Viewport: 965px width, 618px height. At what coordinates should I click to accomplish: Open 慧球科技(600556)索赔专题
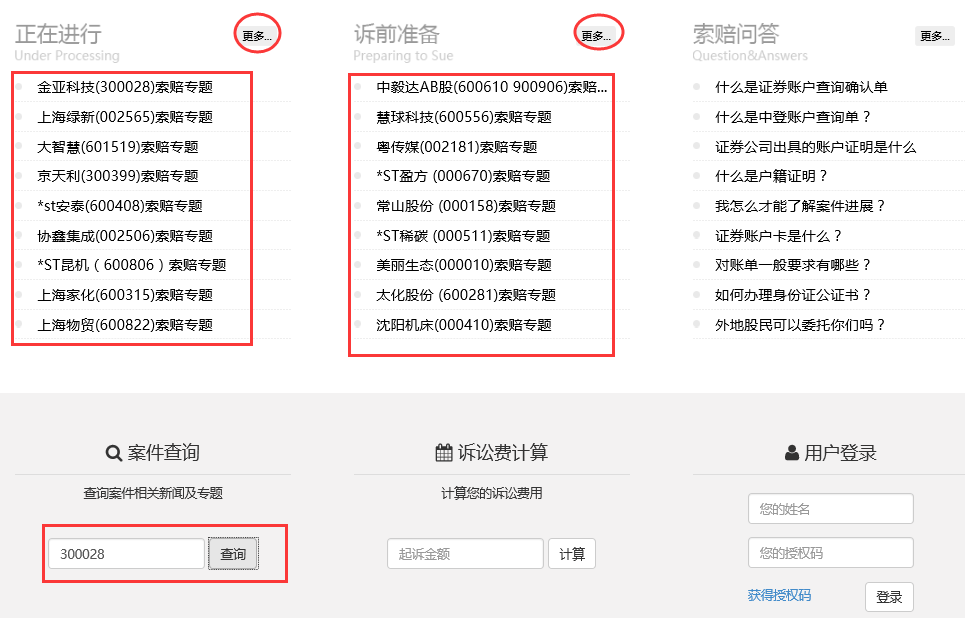pos(464,117)
